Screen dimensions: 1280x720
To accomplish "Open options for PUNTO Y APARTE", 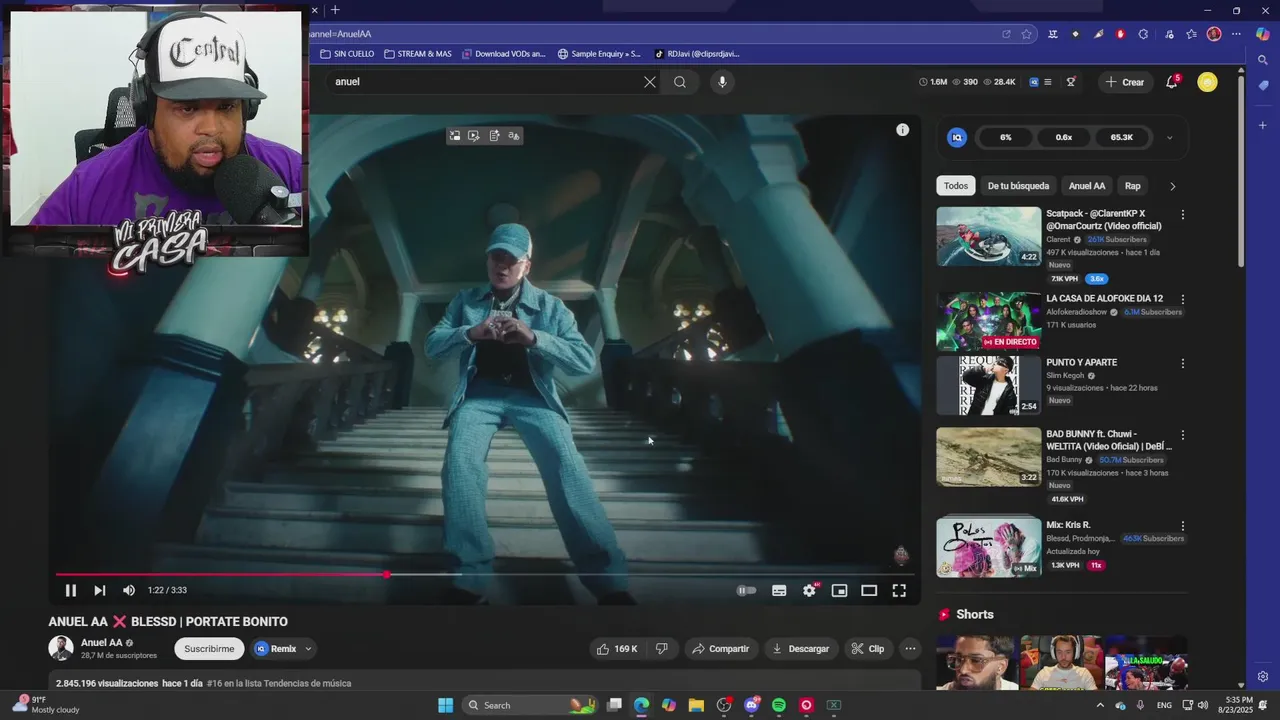I will click(1182, 364).
